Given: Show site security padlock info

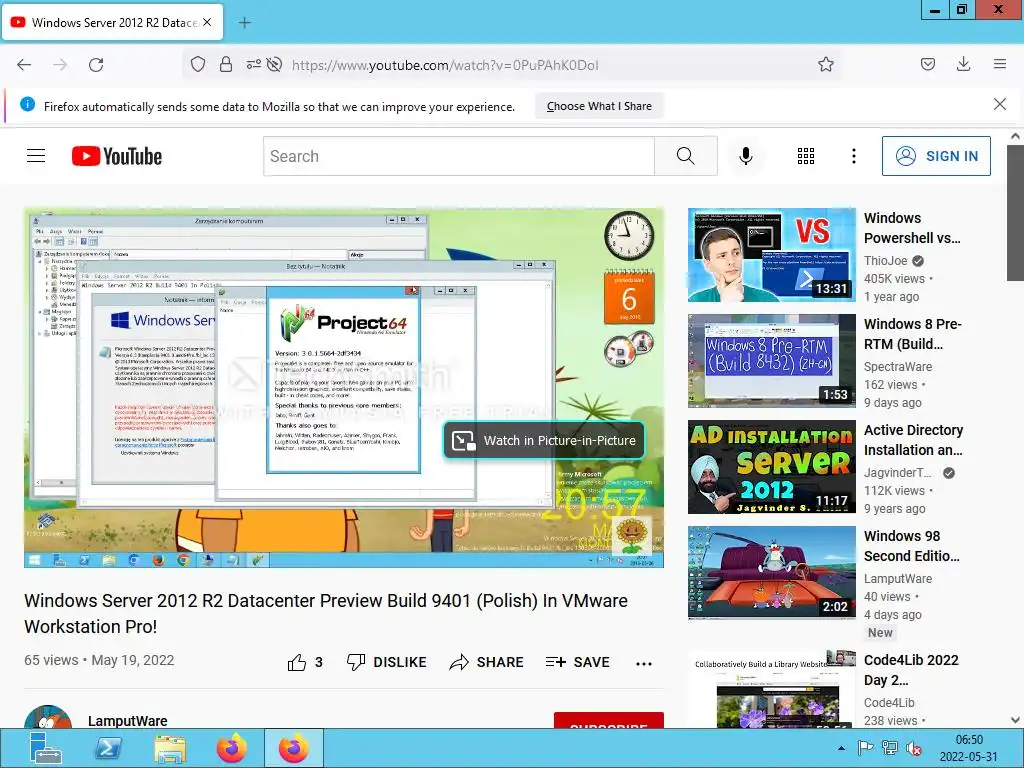Looking at the screenshot, I should click(226, 64).
